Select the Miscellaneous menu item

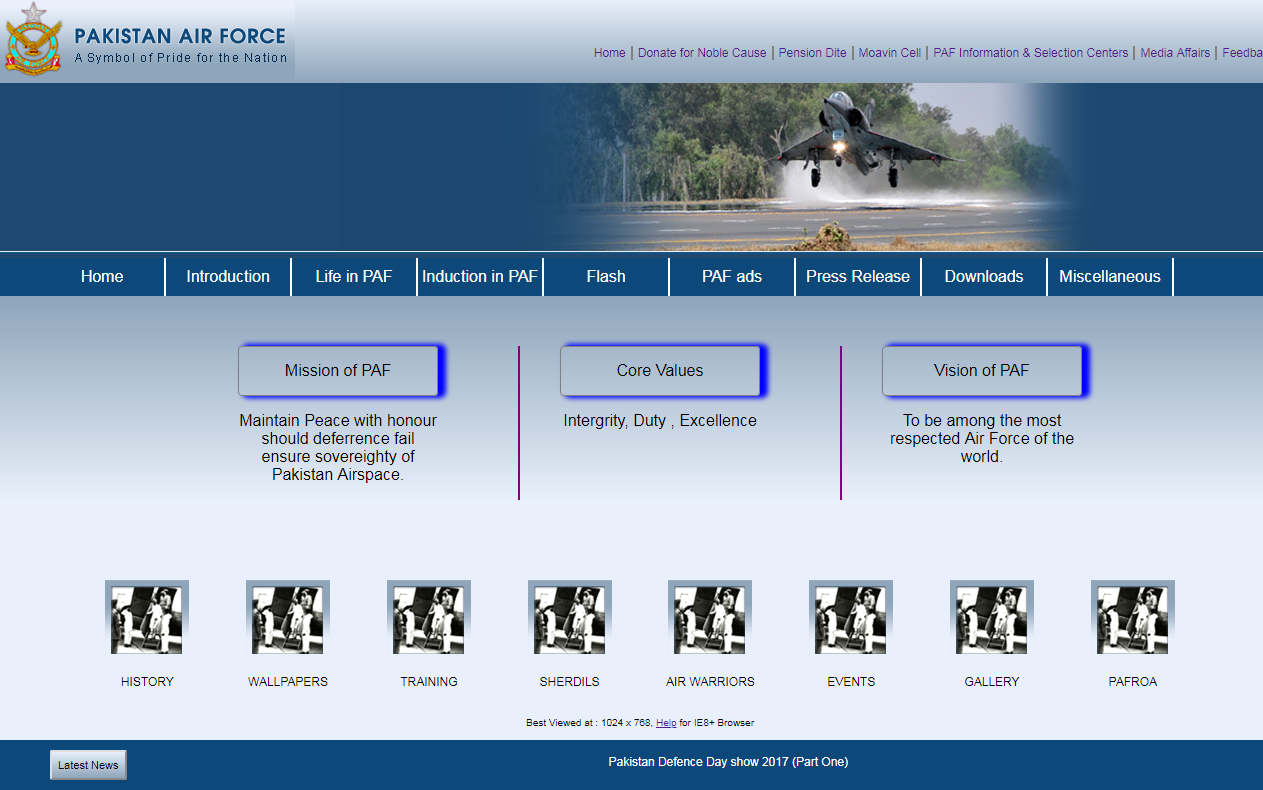1110,277
